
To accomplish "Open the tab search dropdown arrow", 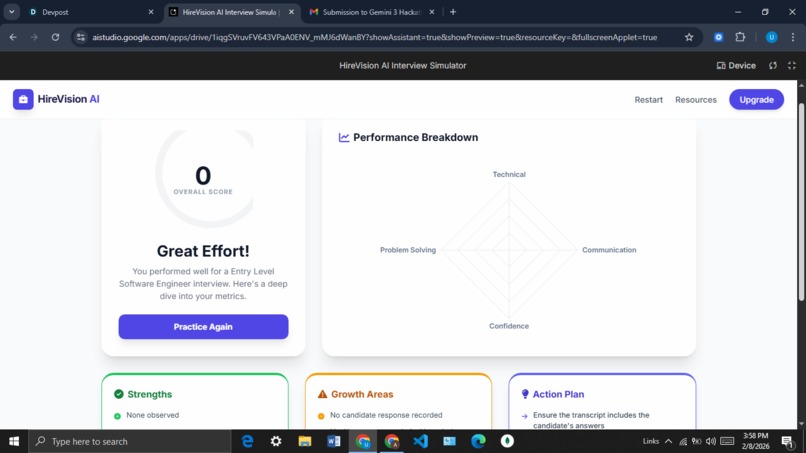I will [11, 12].
